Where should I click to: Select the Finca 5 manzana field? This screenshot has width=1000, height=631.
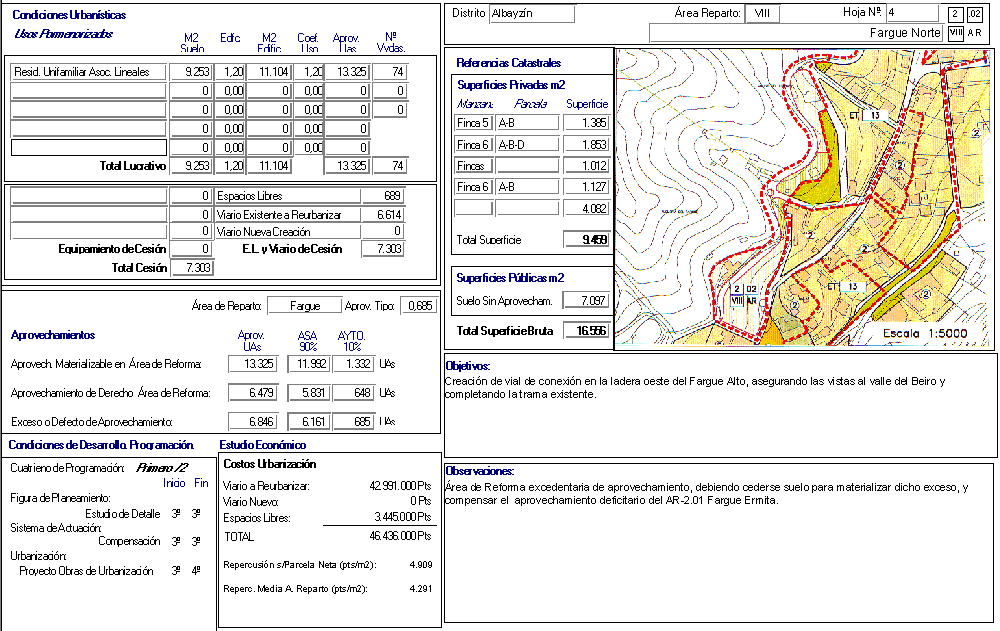473,123
